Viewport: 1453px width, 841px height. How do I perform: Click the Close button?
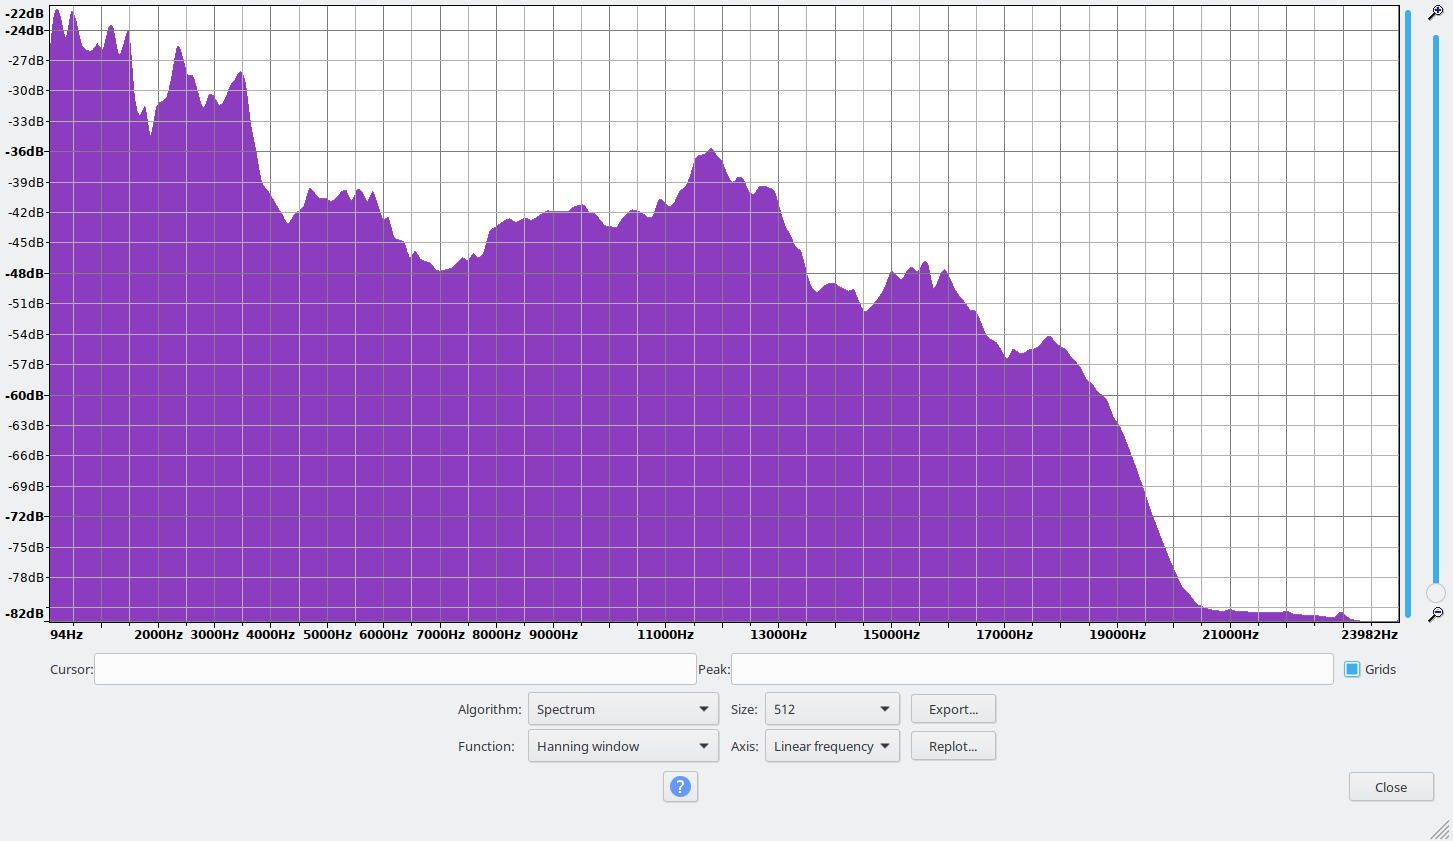[x=1391, y=787]
